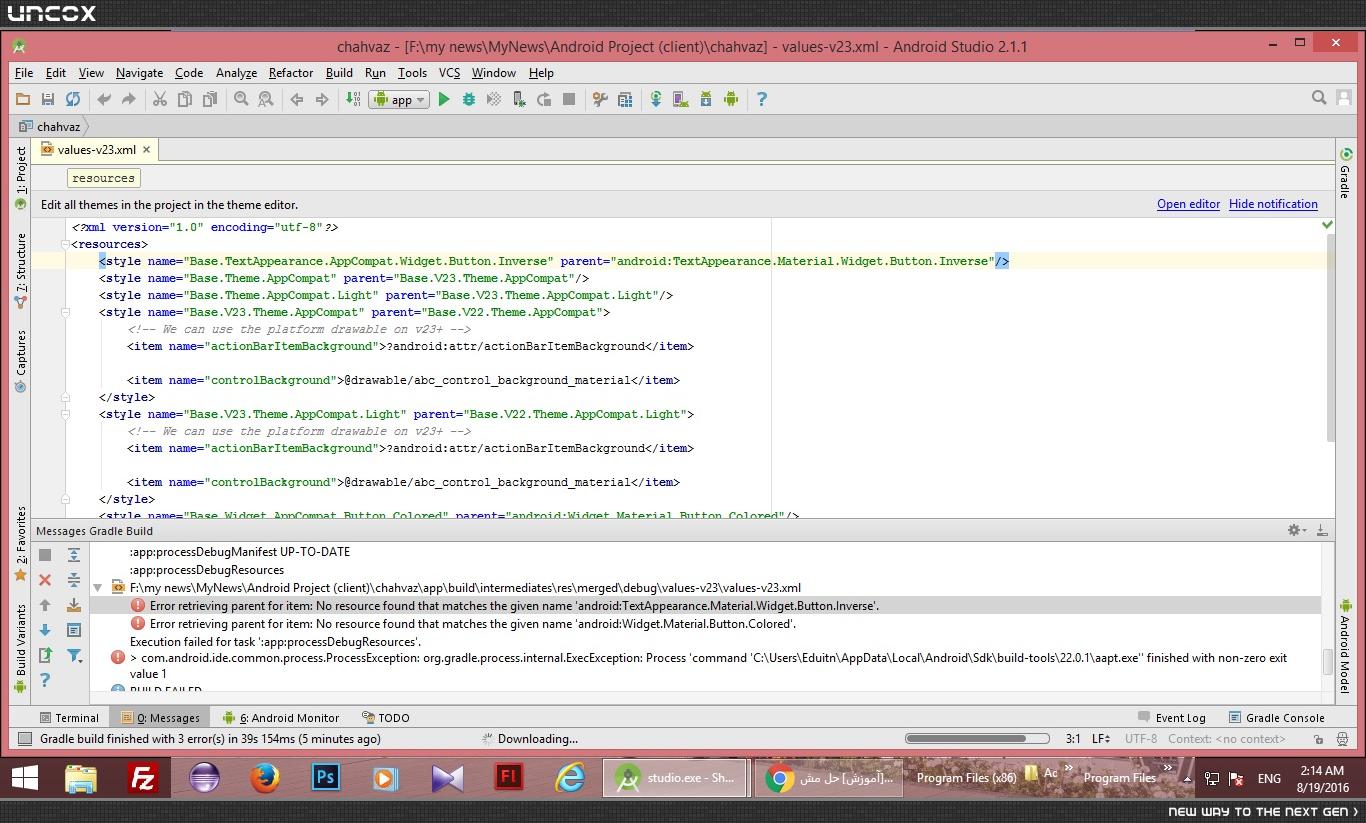Open the File menu
The image size is (1366, 823).
[x=24, y=73]
